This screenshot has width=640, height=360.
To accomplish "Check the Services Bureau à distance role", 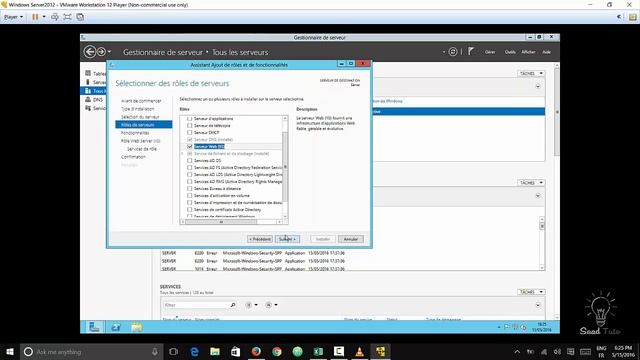I will click(x=189, y=189).
